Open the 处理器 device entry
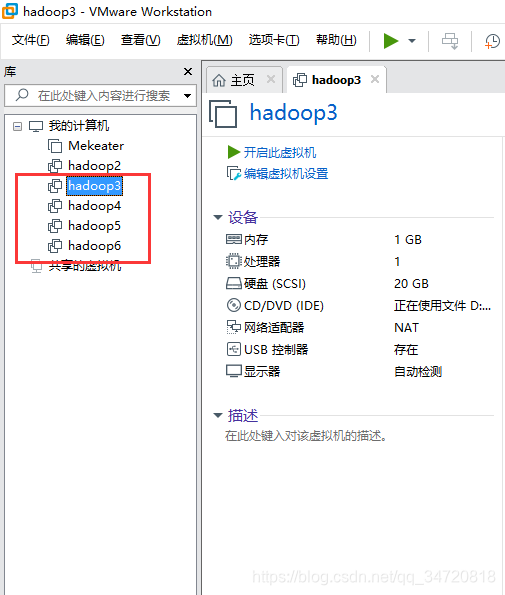The image size is (505, 595). [x=262, y=261]
